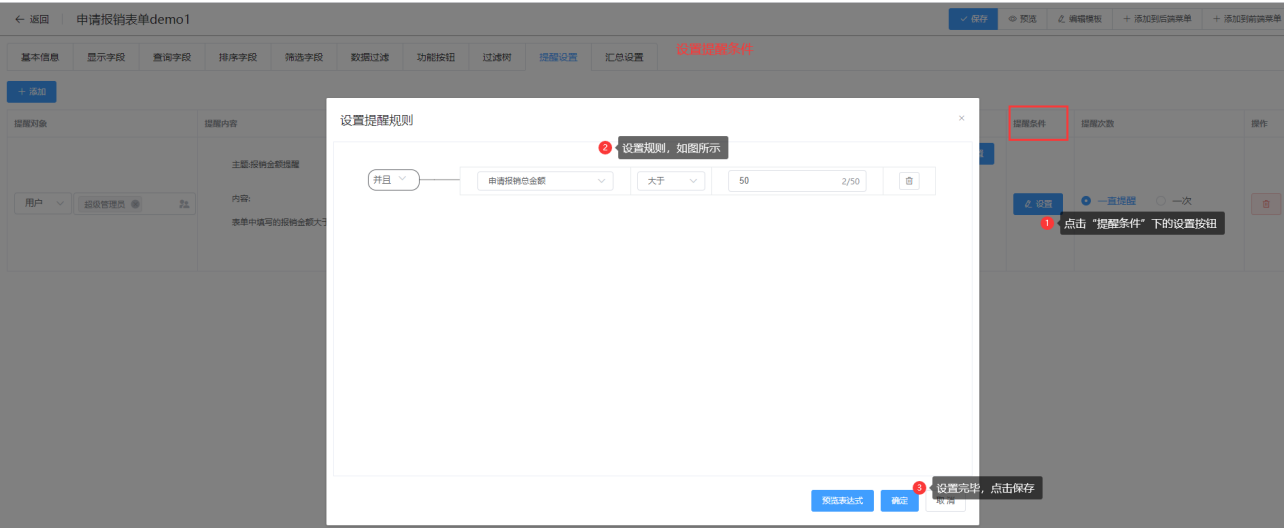This screenshot has height=528, width=1284.
Task: Switch to the 汇总设置 tab
Action: click(624, 58)
